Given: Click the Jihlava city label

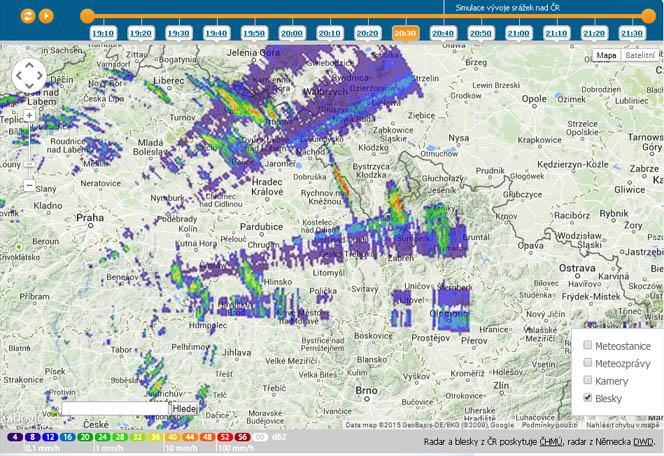Looking at the screenshot, I should (x=237, y=352).
